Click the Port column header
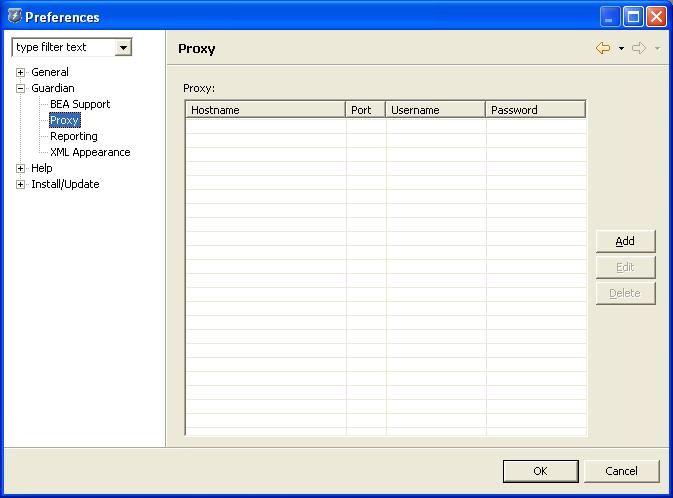Viewport: 673px width, 498px height. pyautogui.click(x=365, y=110)
